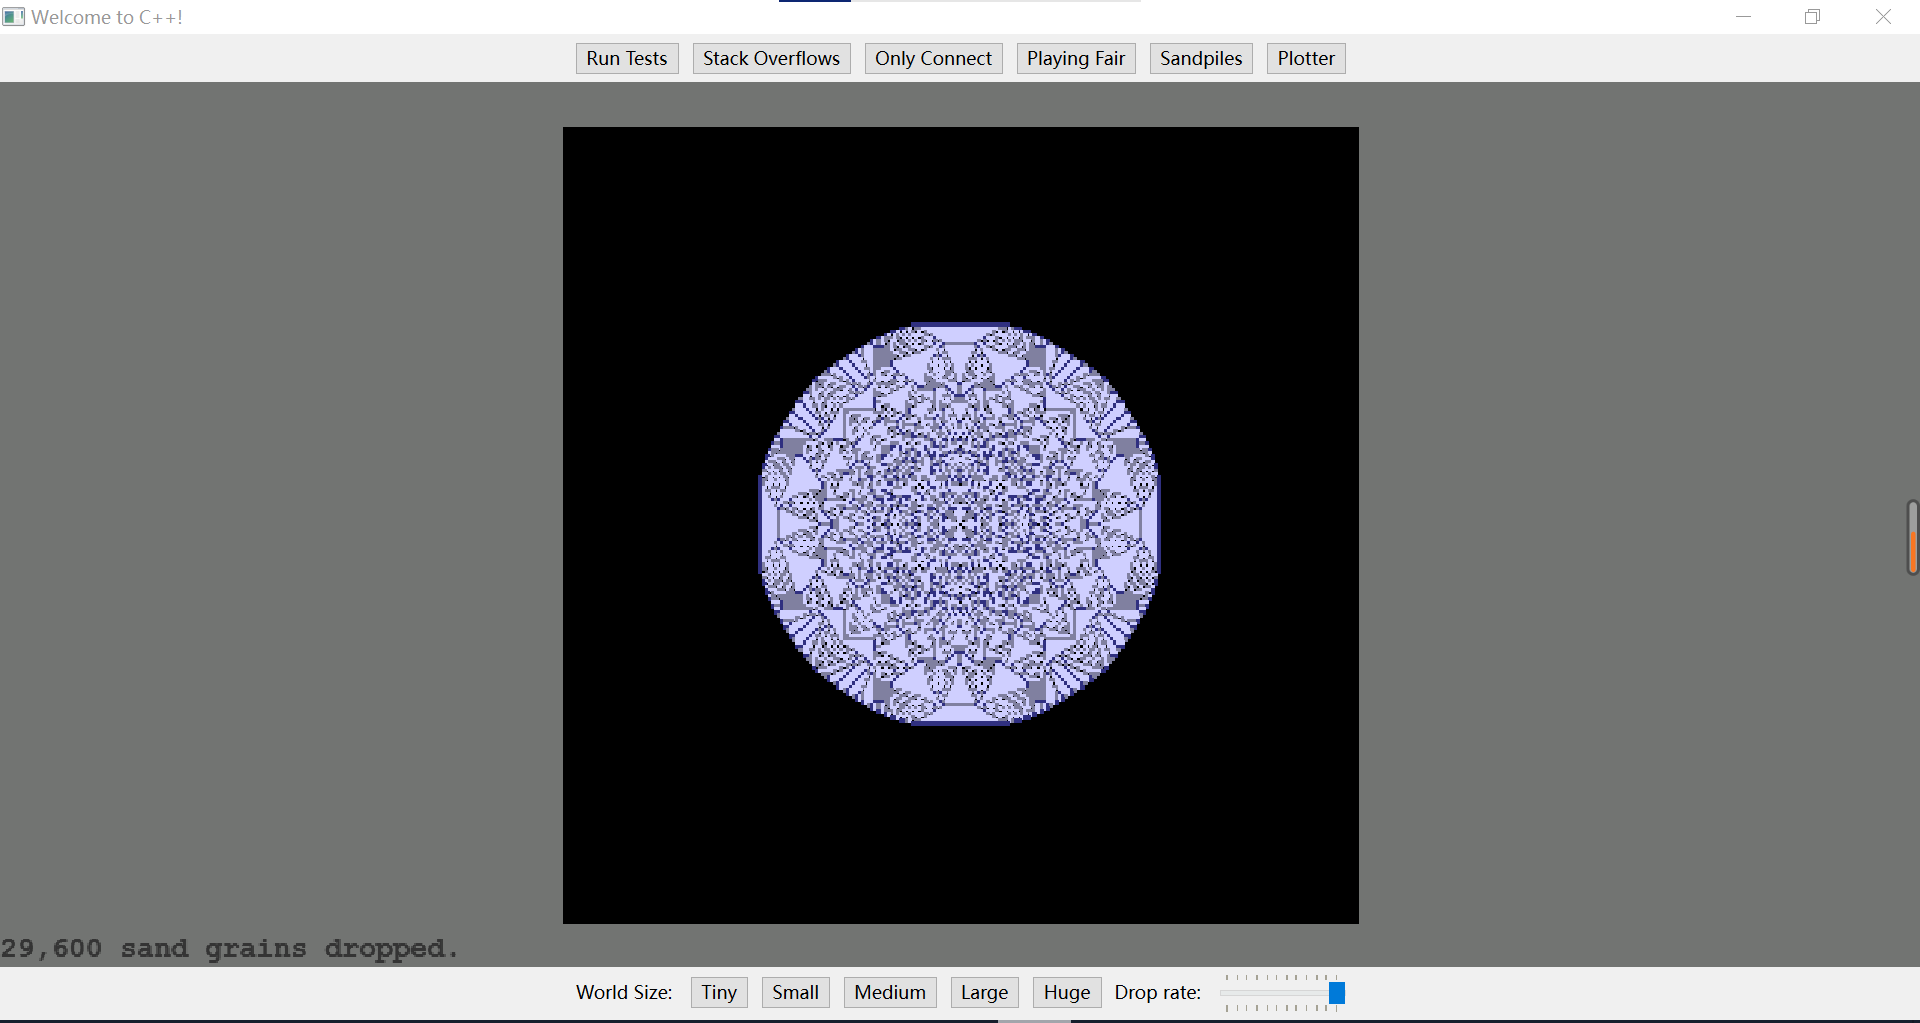Set world size to Tiny
The width and height of the screenshot is (1920, 1023).
(x=719, y=992)
